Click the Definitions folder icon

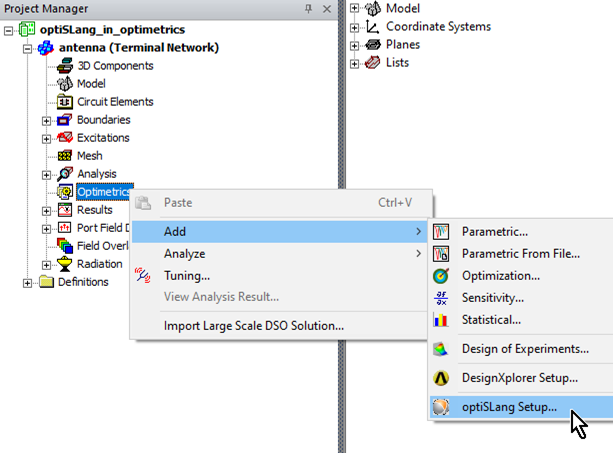pyautogui.click(x=47, y=282)
